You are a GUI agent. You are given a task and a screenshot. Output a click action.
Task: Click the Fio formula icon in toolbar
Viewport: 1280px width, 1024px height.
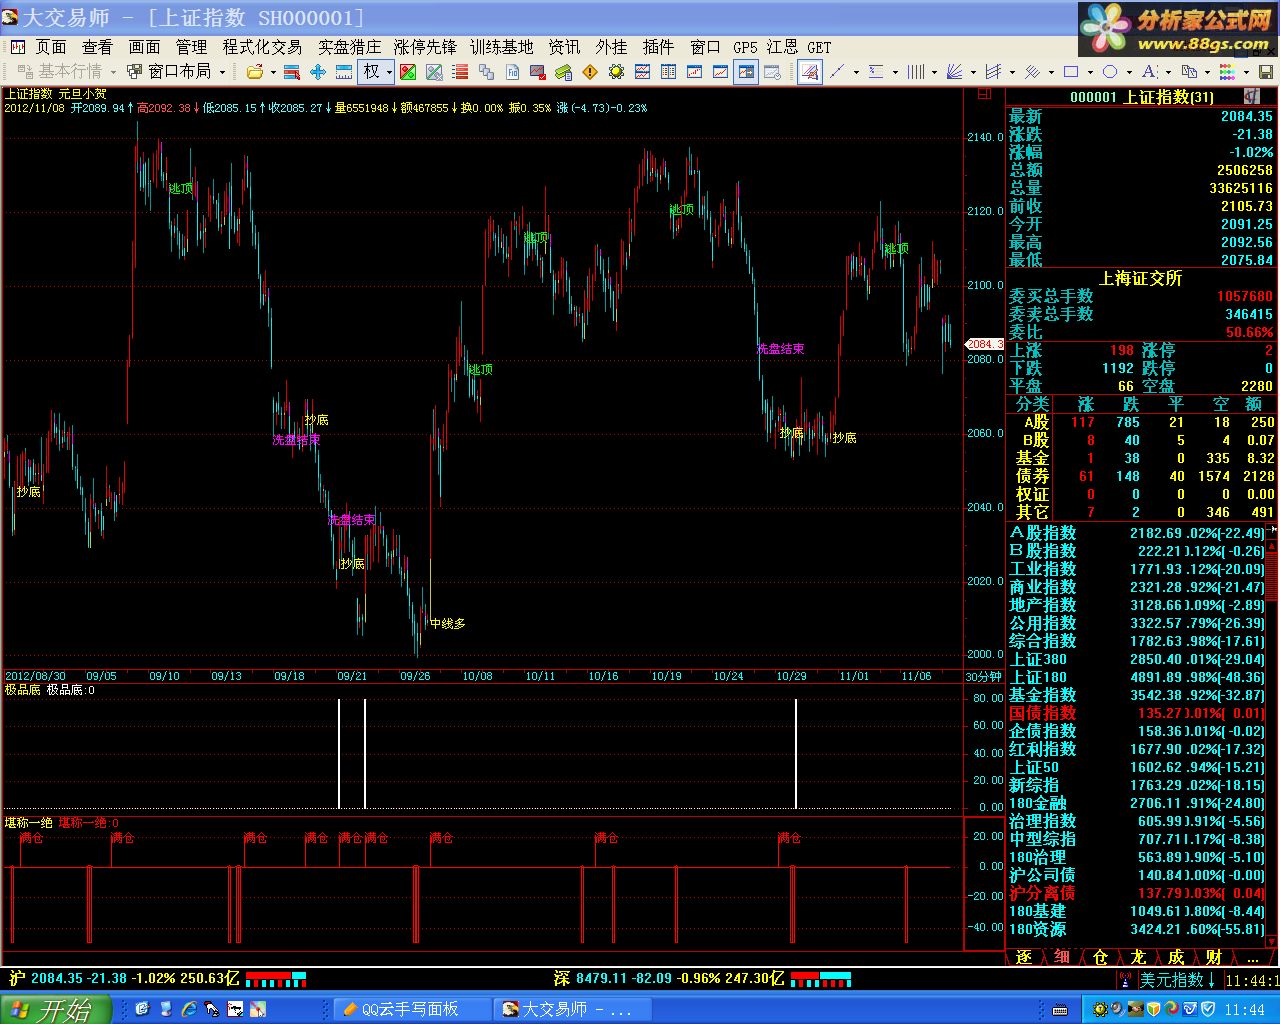pos(512,72)
